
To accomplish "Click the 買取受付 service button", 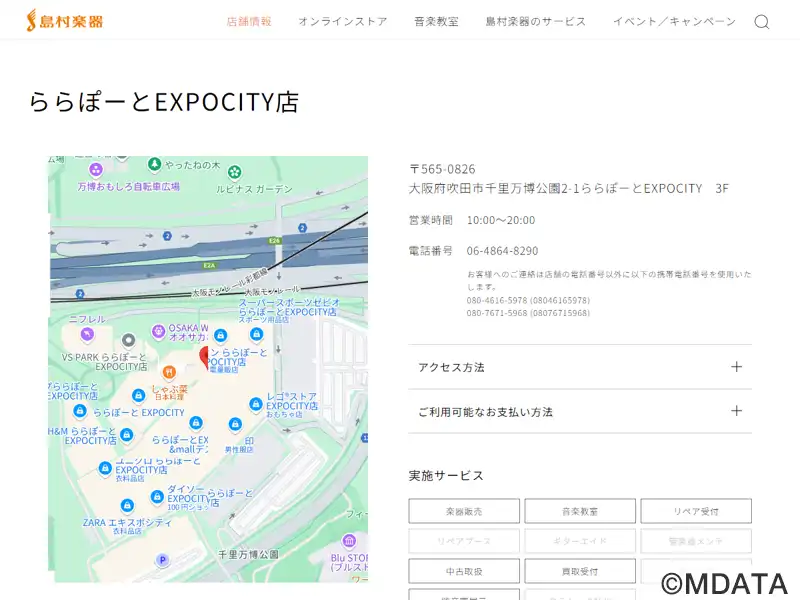I will 580,571.
